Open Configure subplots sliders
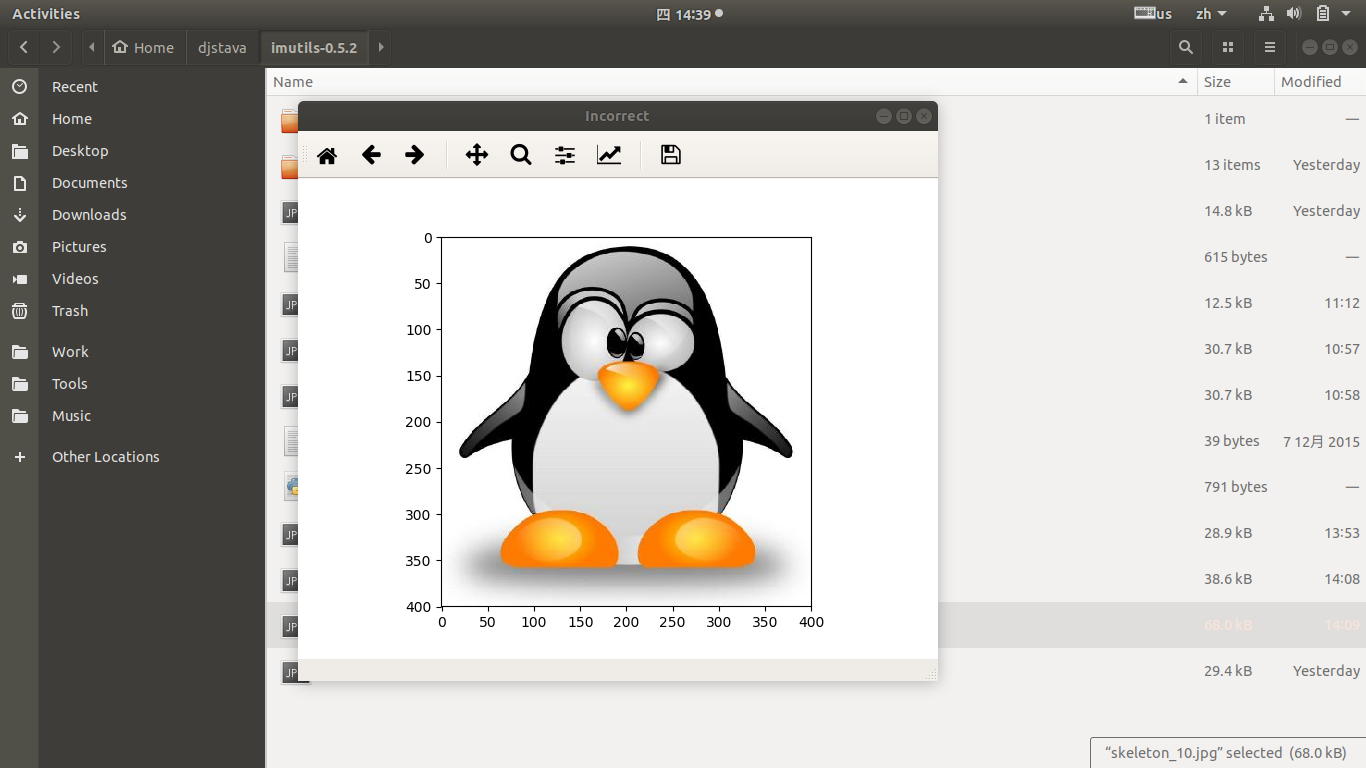This screenshot has height=768, width=1366. pyautogui.click(x=565, y=155)
